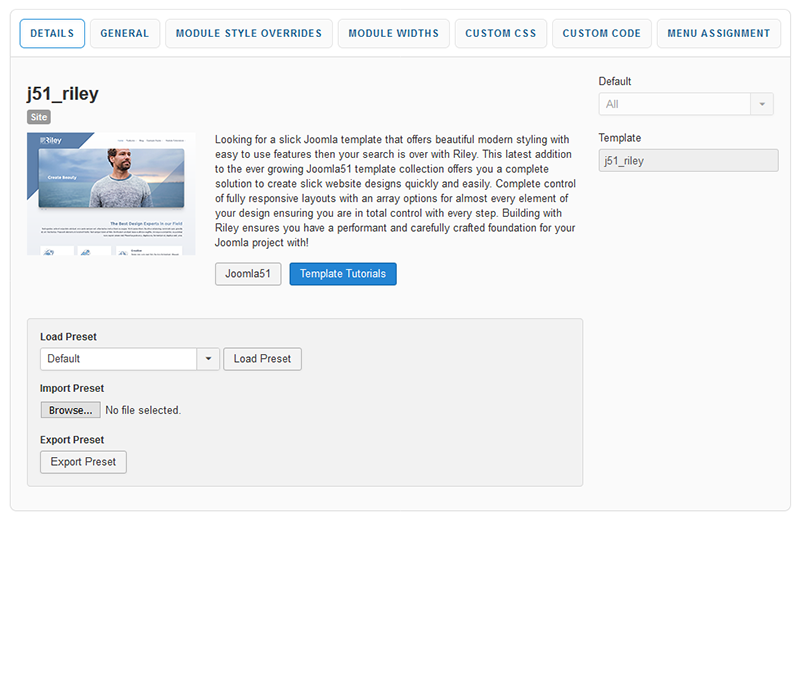Viewport: 800px width, 674px height.
Task: Go to the Module Widths tab
Action: pyautogui.click(x=393, y=33)
